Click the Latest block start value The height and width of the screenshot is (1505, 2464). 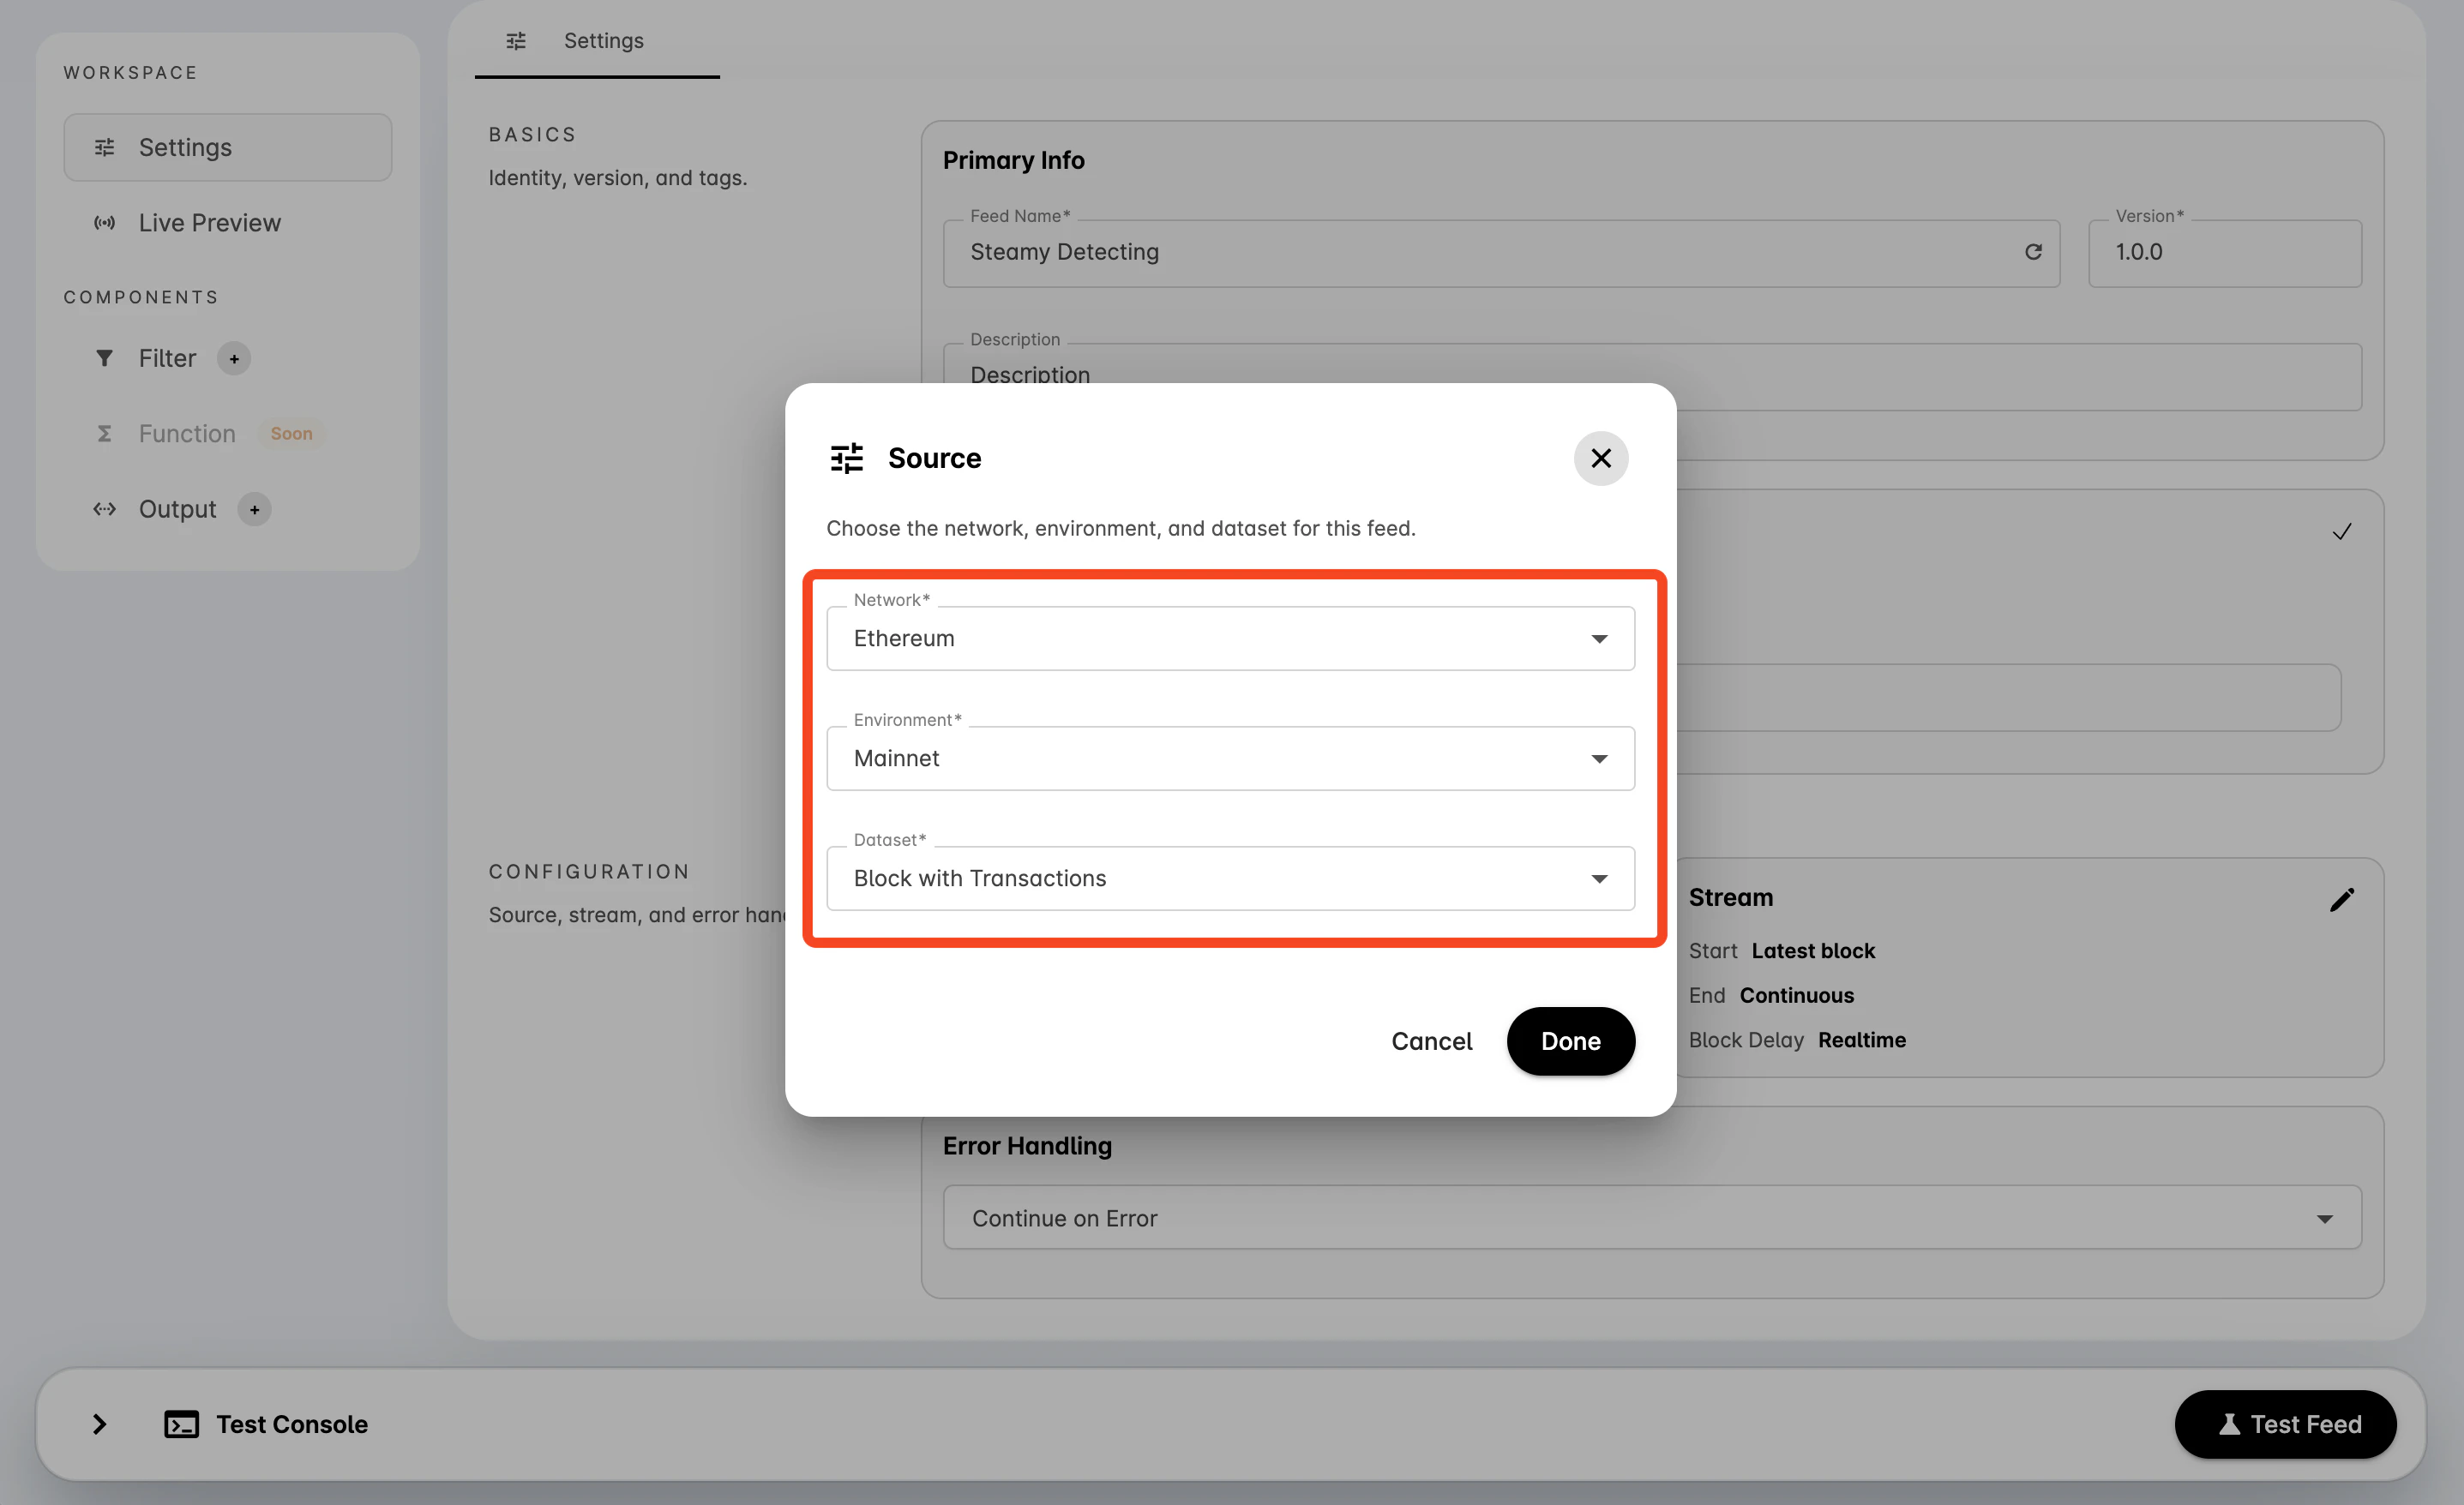(x=1812, y=951)
